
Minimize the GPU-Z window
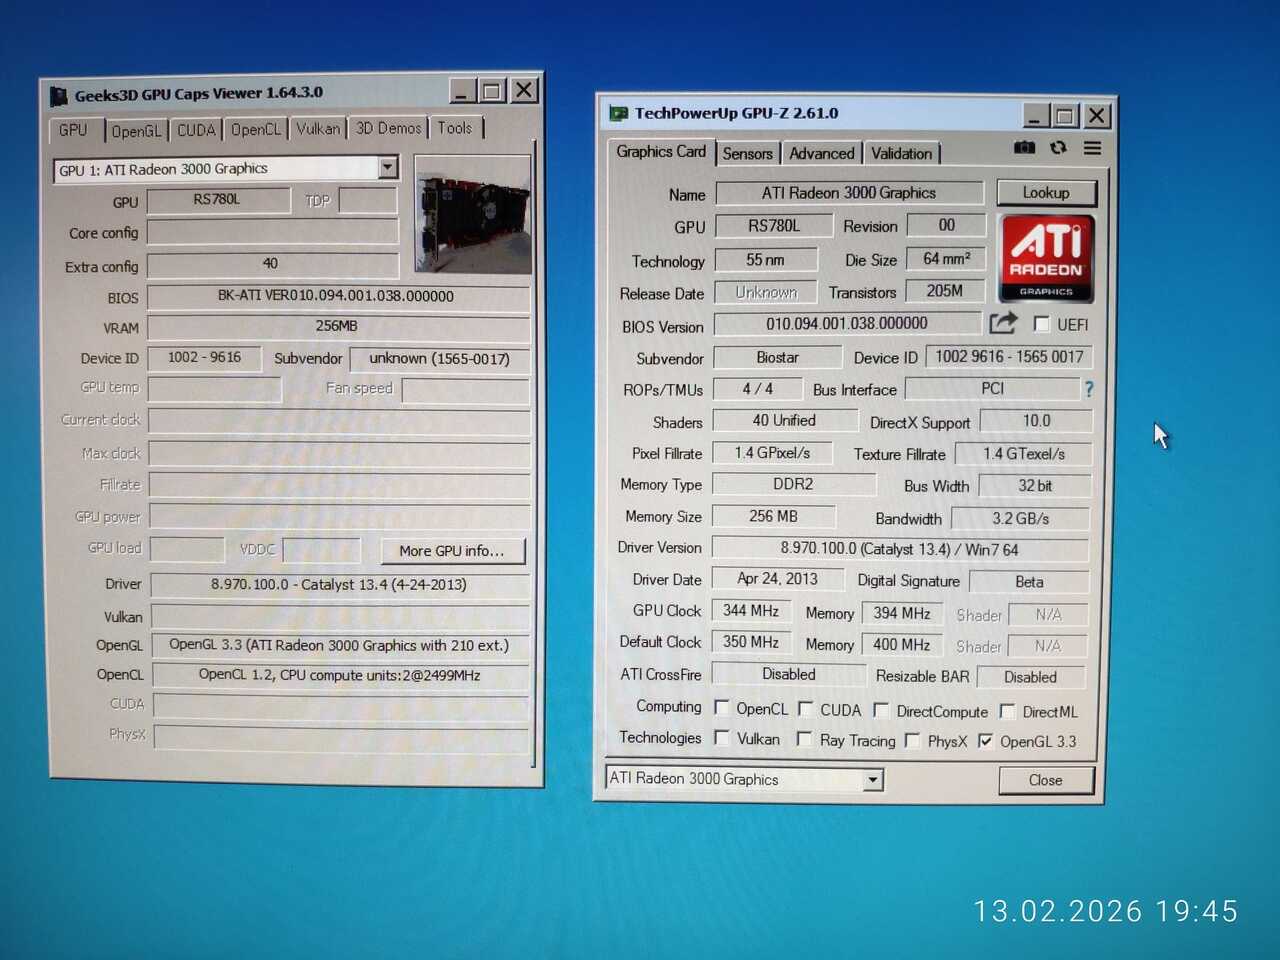(x=1035, y=116)
